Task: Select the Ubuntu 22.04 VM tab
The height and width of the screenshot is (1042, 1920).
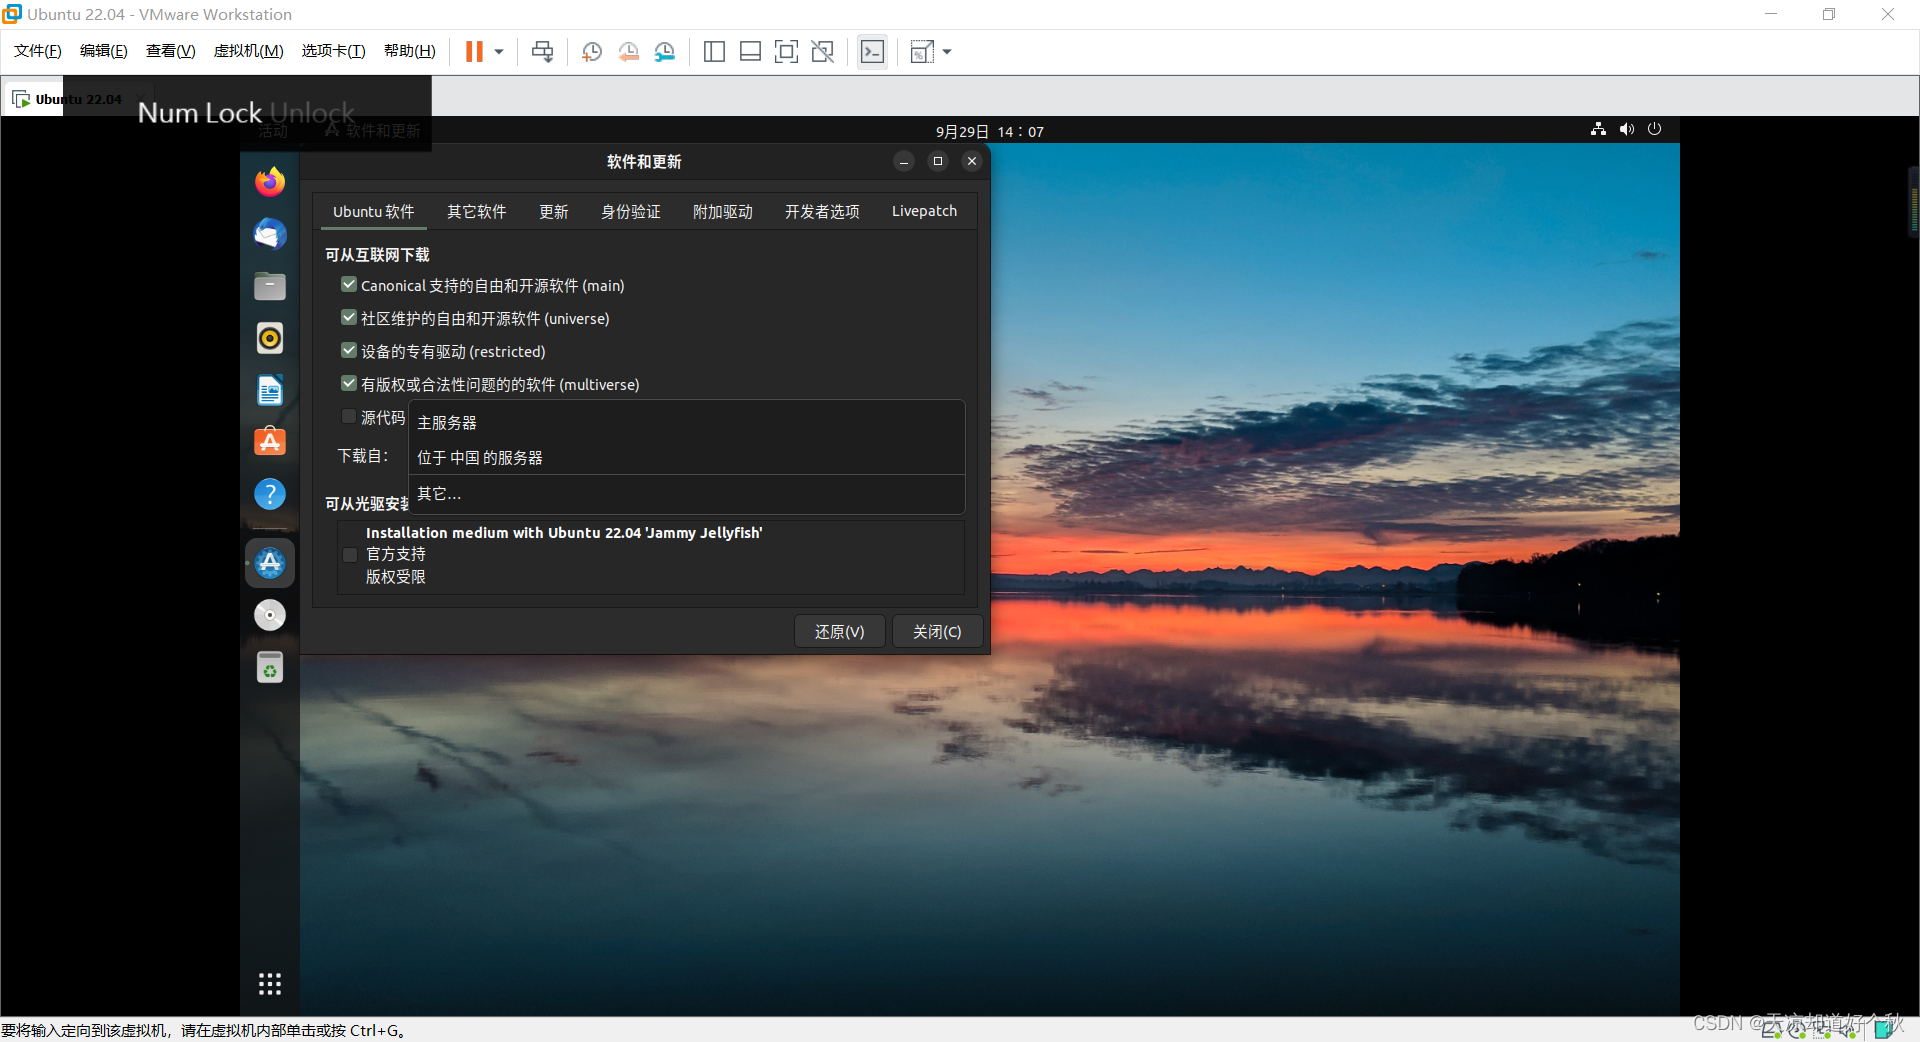Action: coord(78,99)
